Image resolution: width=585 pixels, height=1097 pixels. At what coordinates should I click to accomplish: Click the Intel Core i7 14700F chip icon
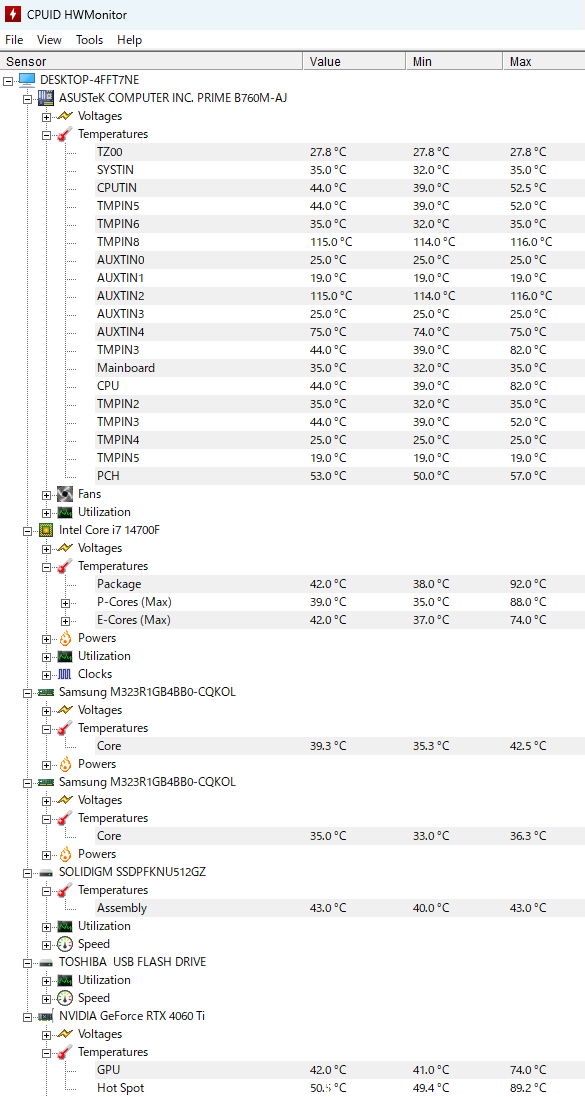click(x=46, y=530)
